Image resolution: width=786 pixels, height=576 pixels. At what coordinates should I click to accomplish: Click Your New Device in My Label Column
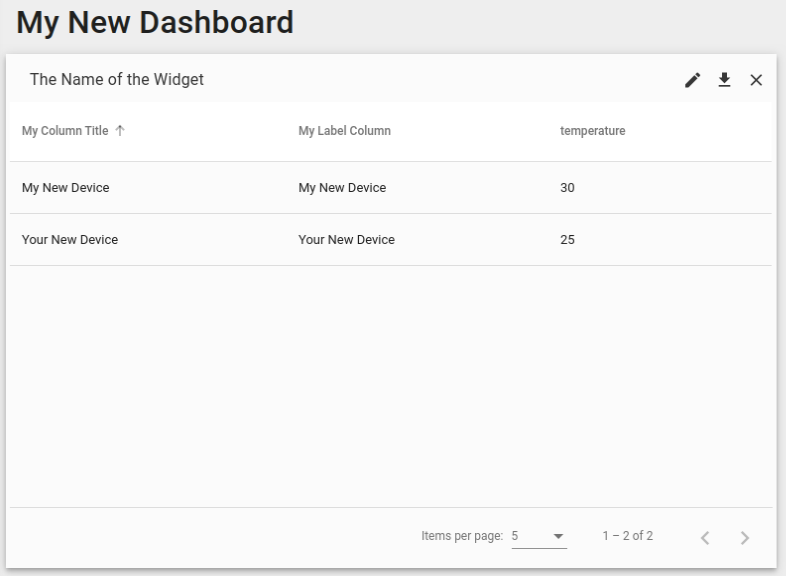click(346, 240)
